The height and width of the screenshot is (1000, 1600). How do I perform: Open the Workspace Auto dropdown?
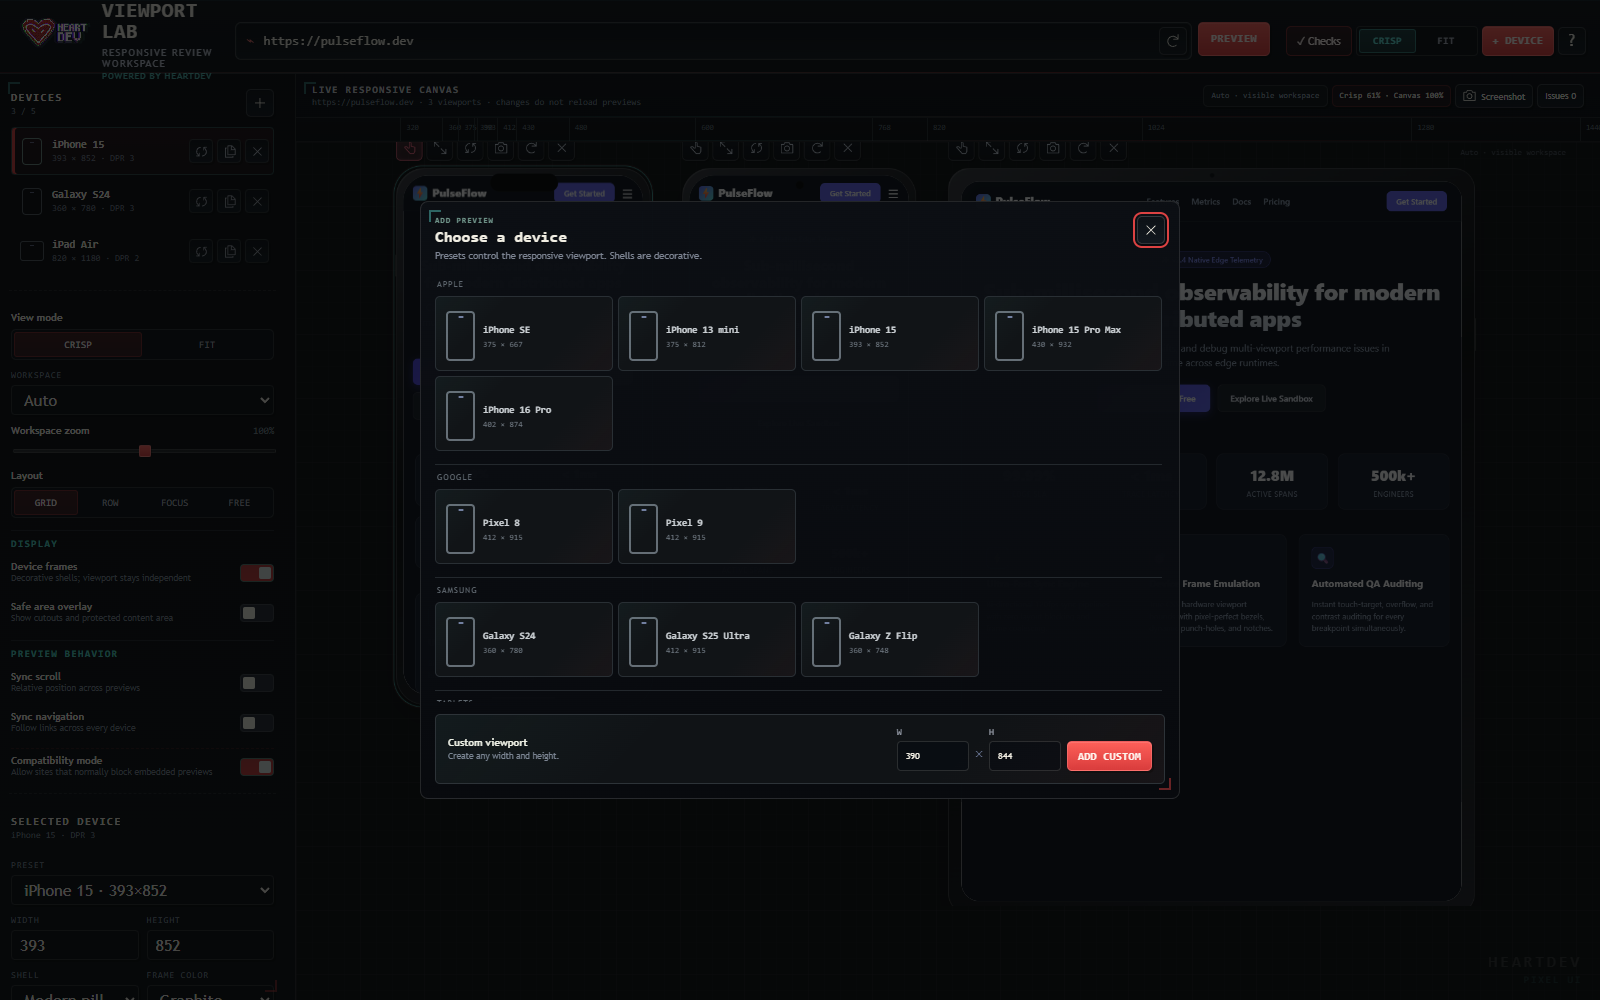coord(142,400)
